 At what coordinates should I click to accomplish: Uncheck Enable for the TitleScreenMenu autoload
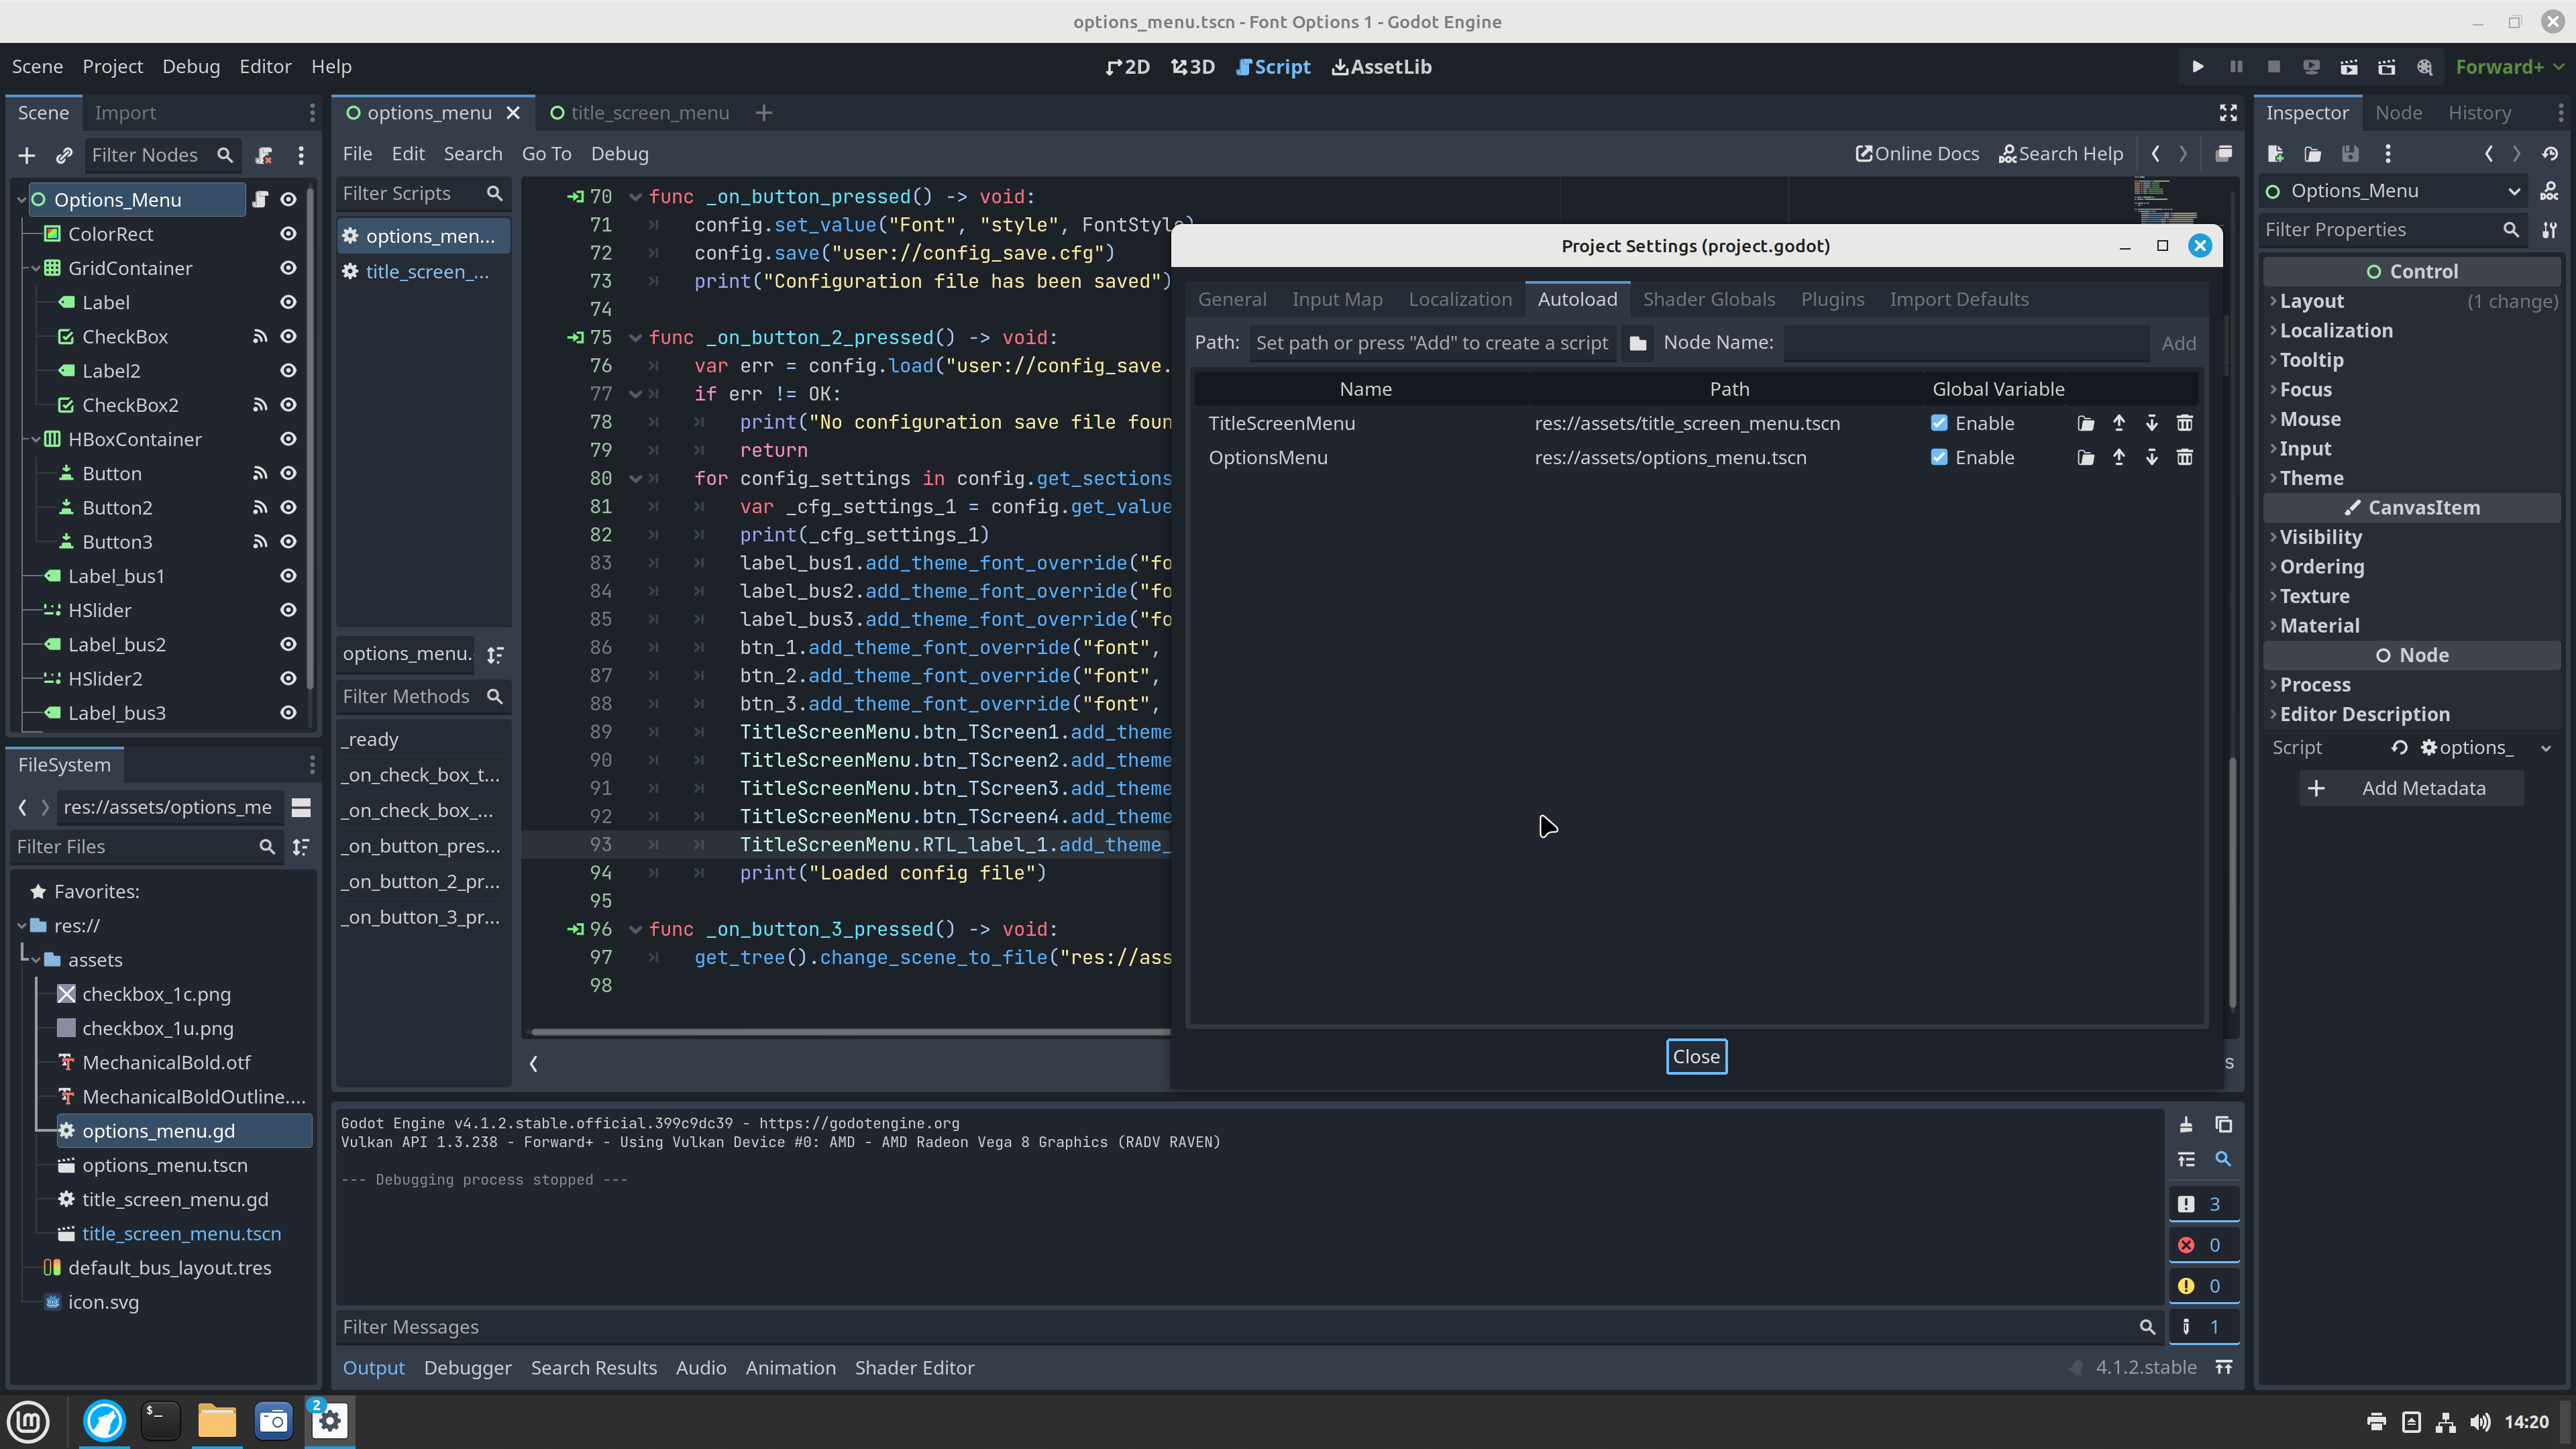tap(1939, 423)
